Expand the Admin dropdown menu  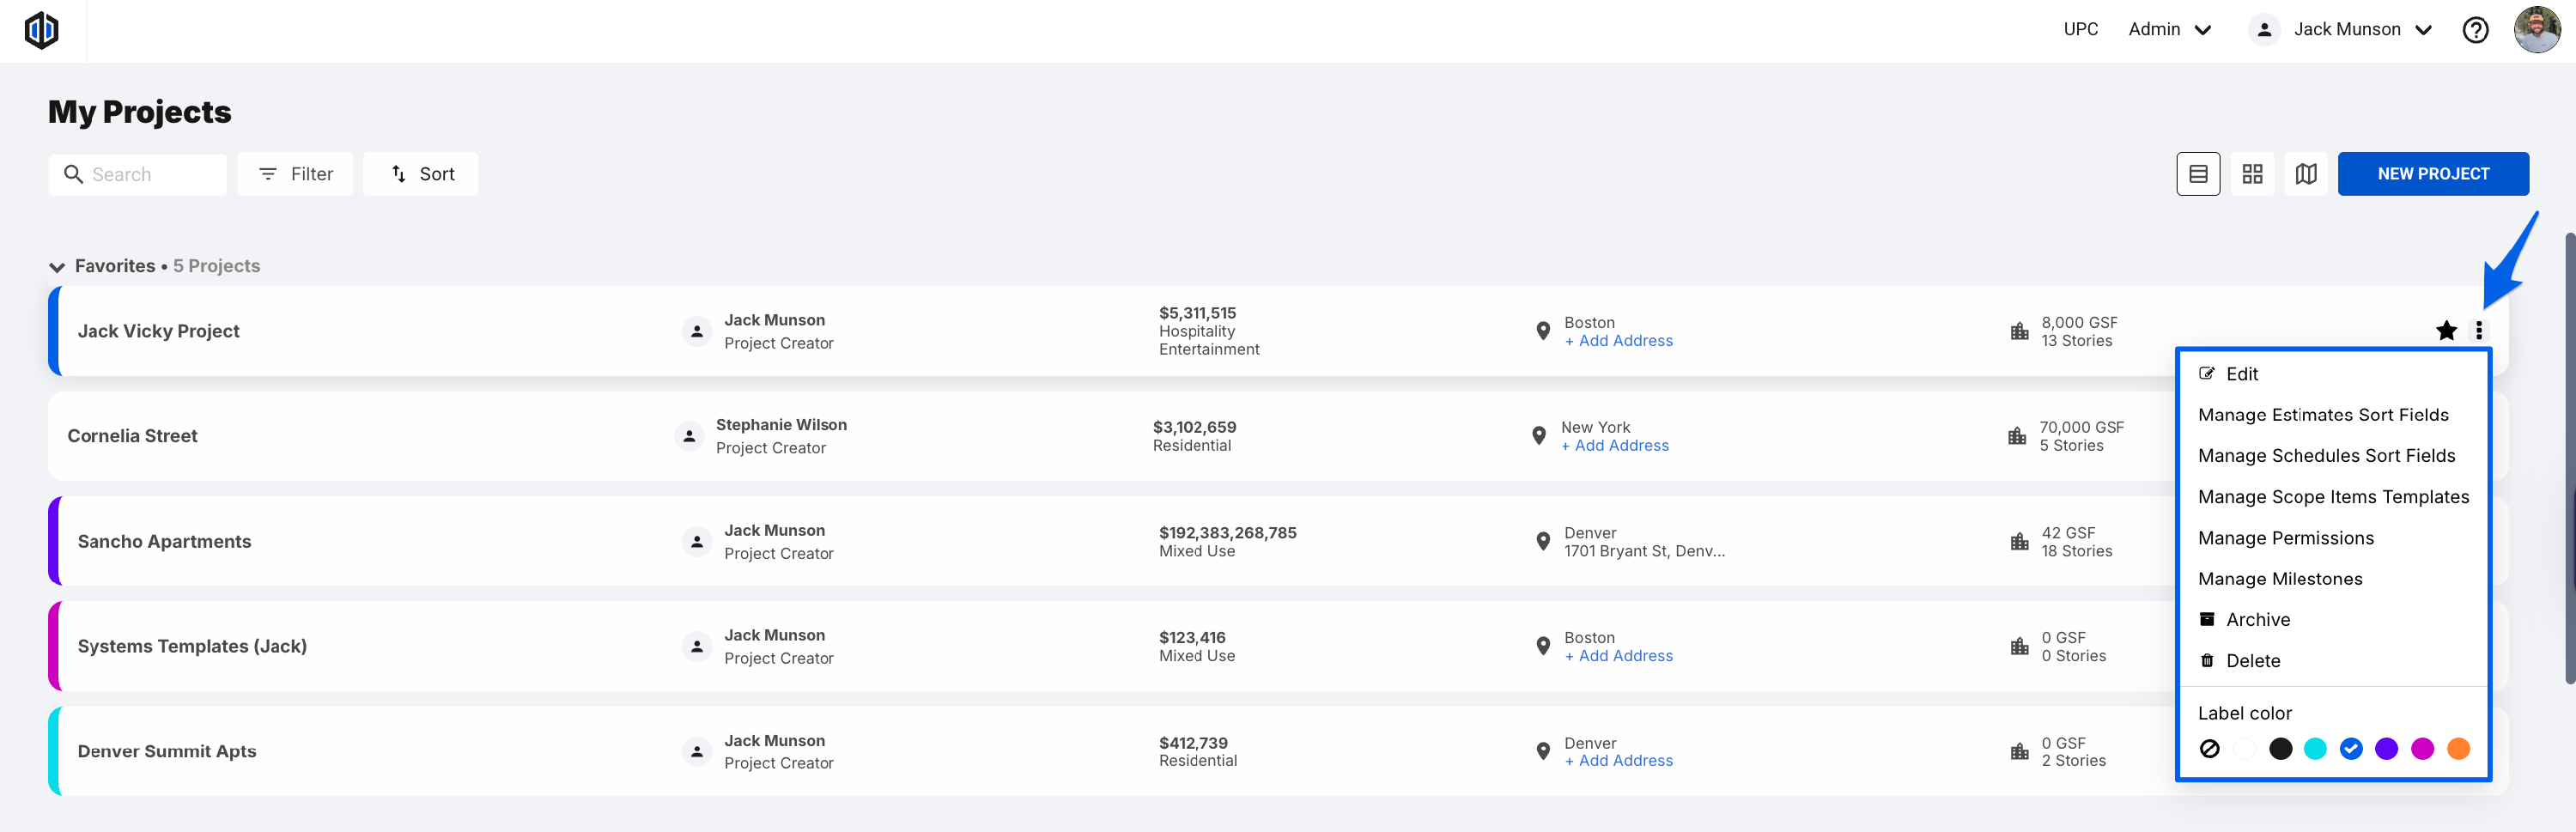(2169, 30)
